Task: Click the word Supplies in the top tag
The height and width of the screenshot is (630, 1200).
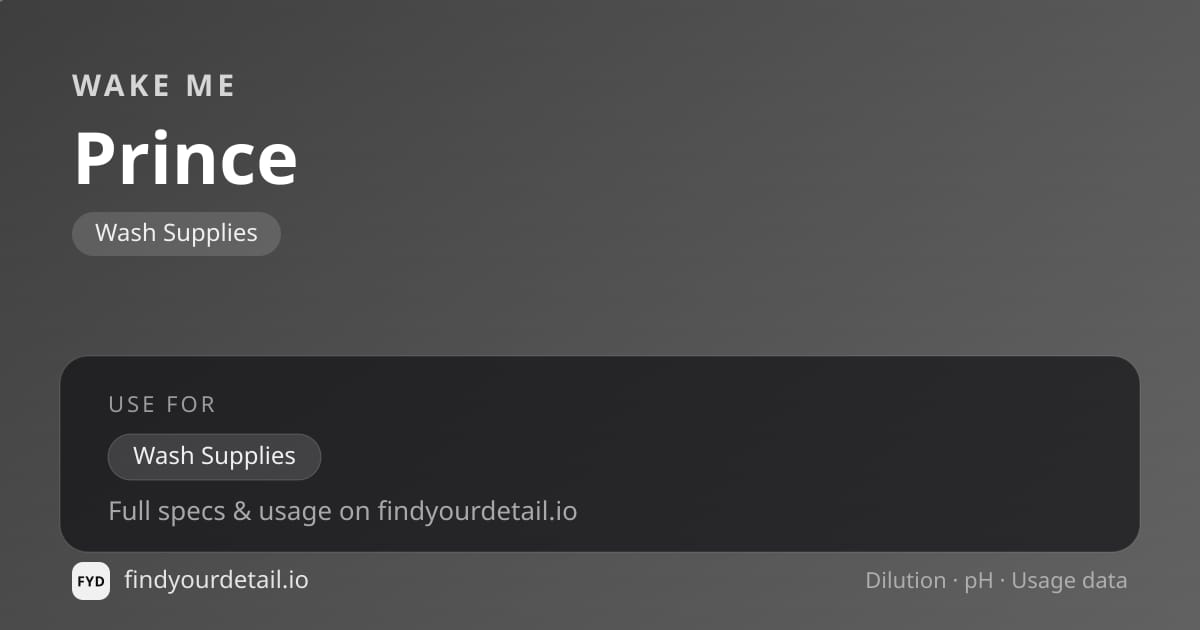Action: click(x=210, y=233)
